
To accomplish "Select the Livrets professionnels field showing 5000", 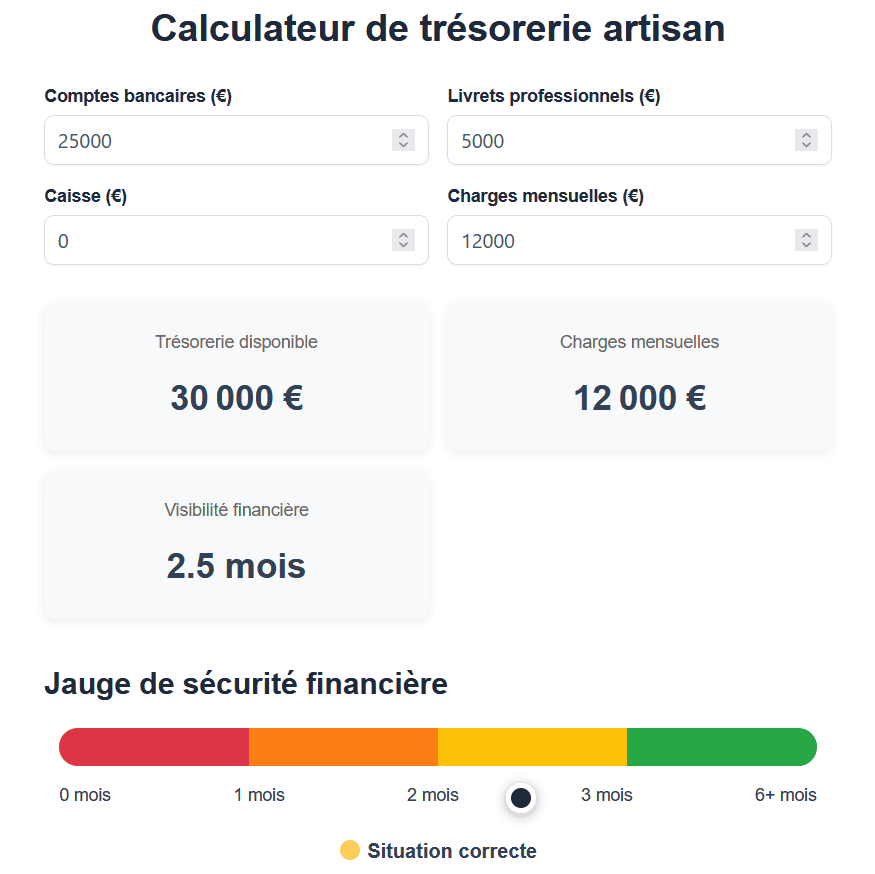I will click(x=640, y=140).
